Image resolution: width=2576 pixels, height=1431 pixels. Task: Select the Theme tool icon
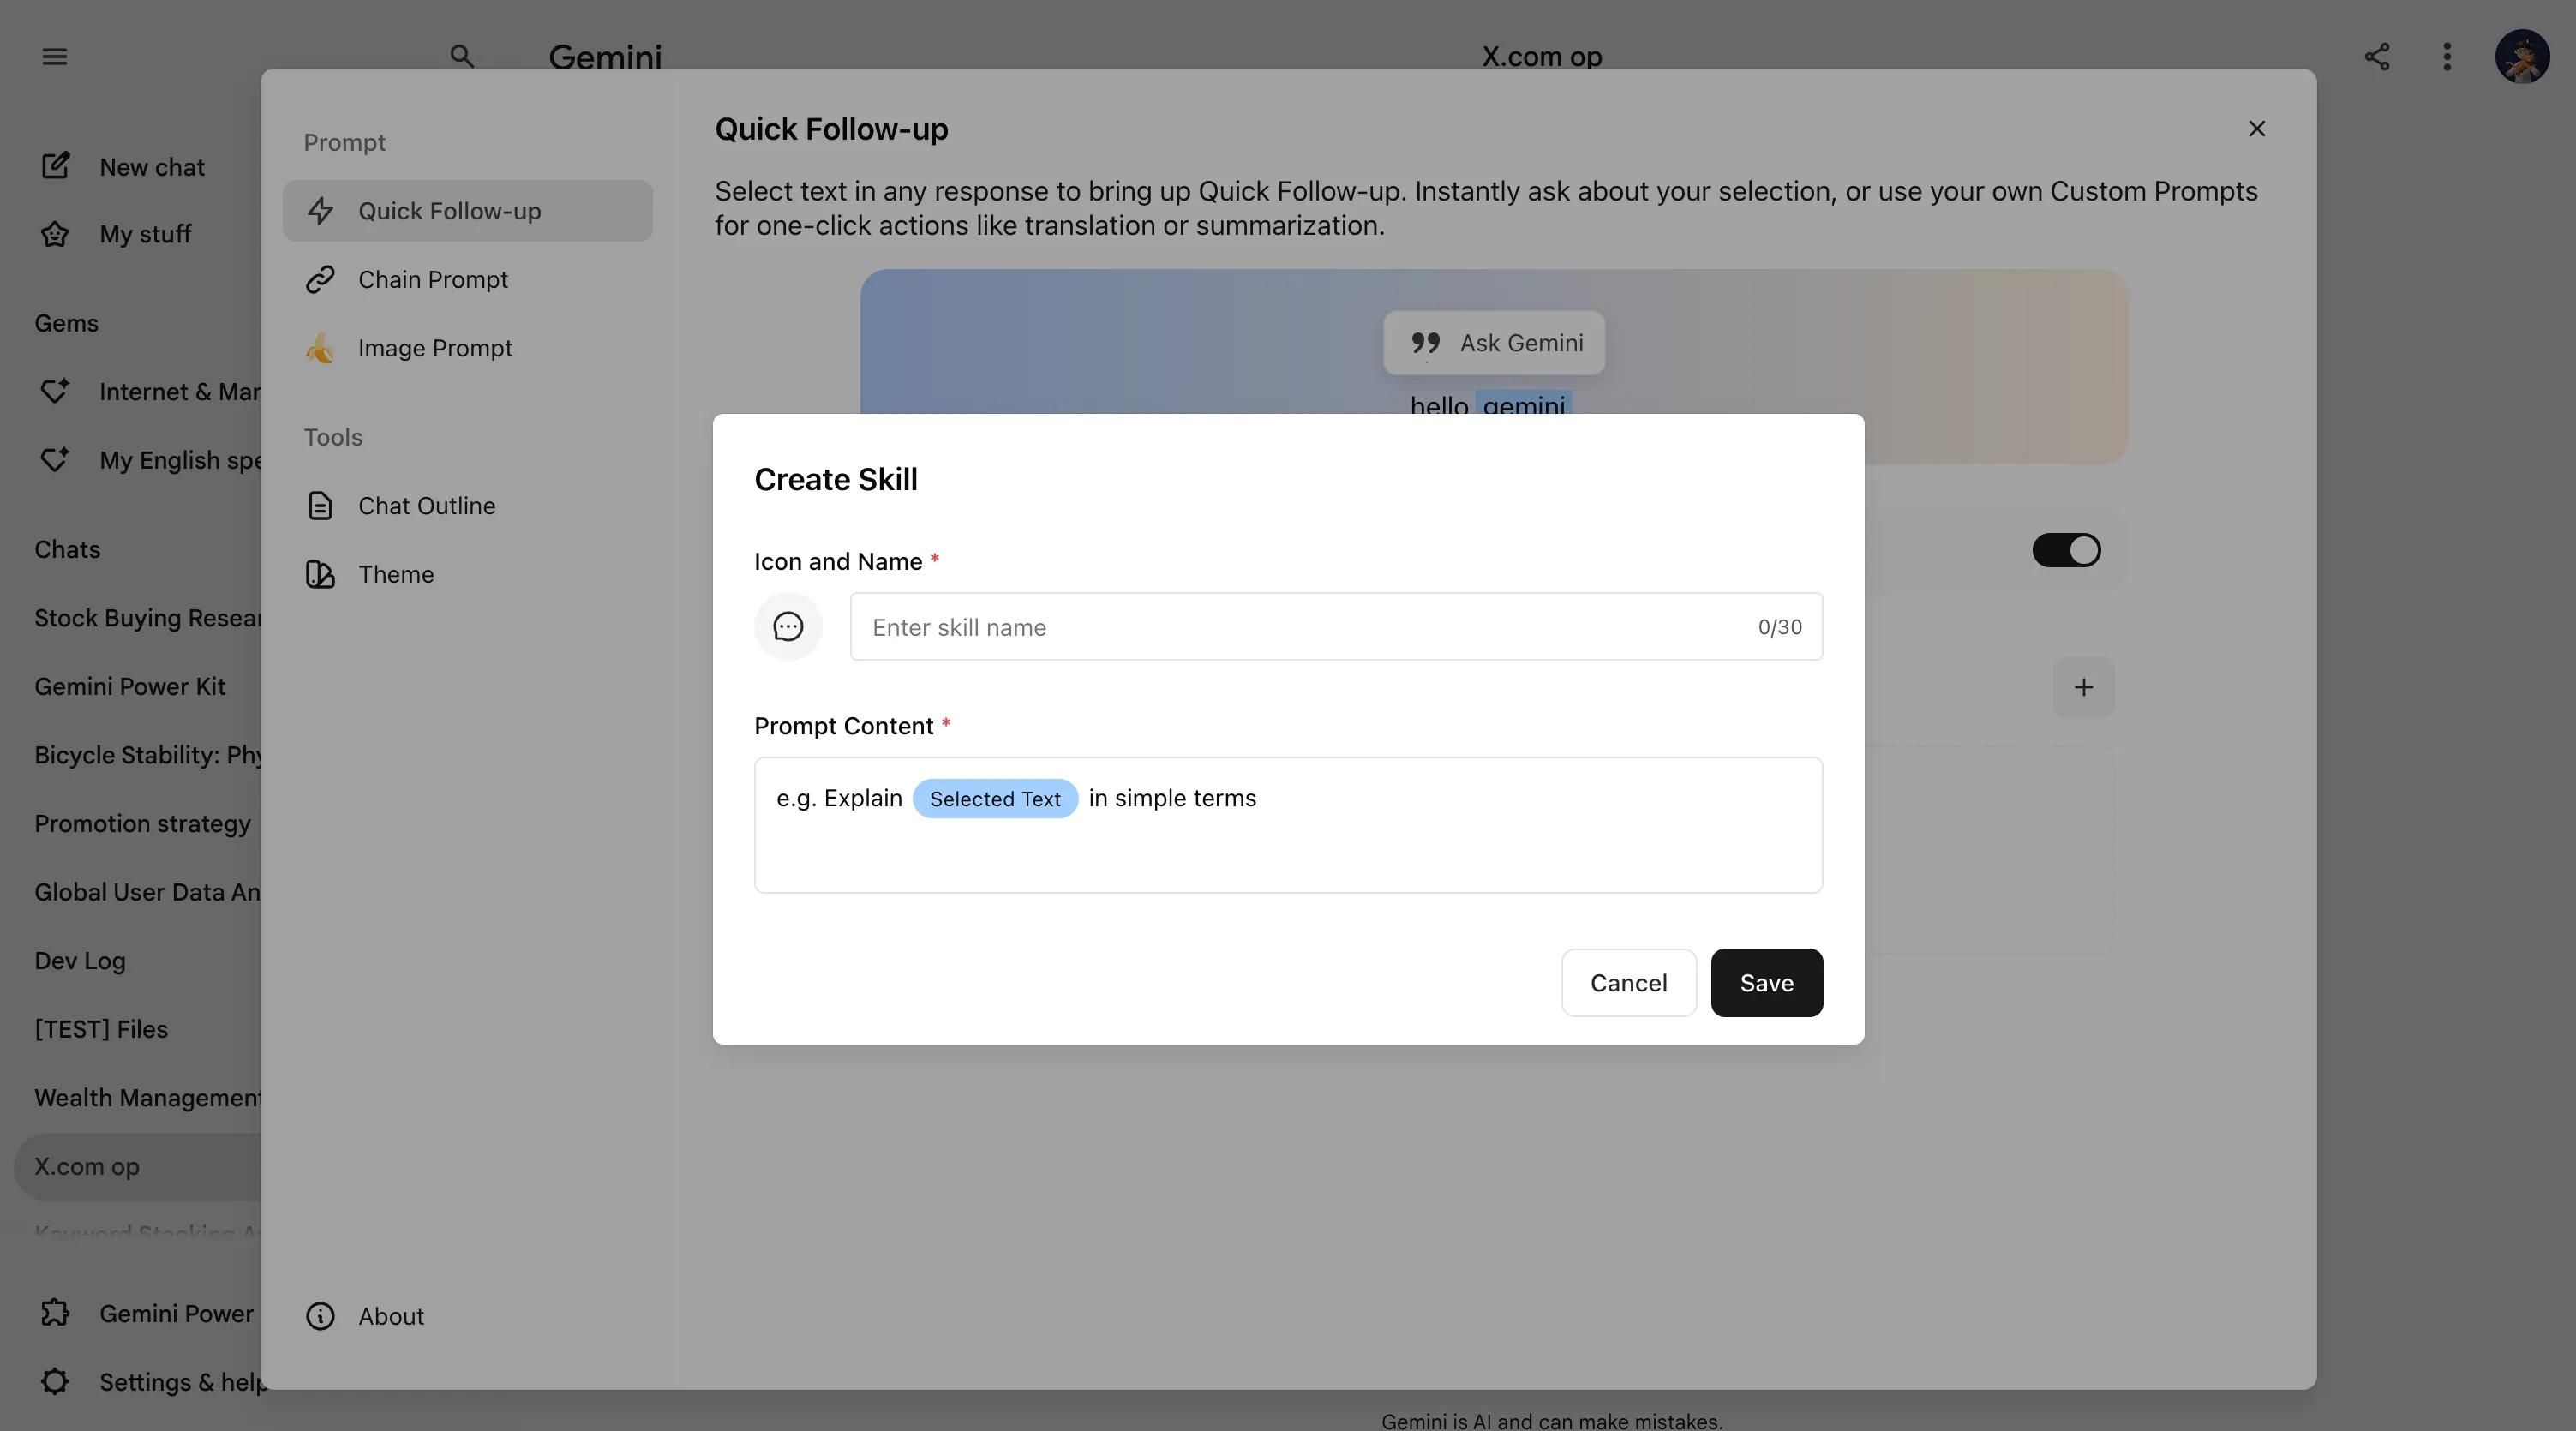point(320,574)
